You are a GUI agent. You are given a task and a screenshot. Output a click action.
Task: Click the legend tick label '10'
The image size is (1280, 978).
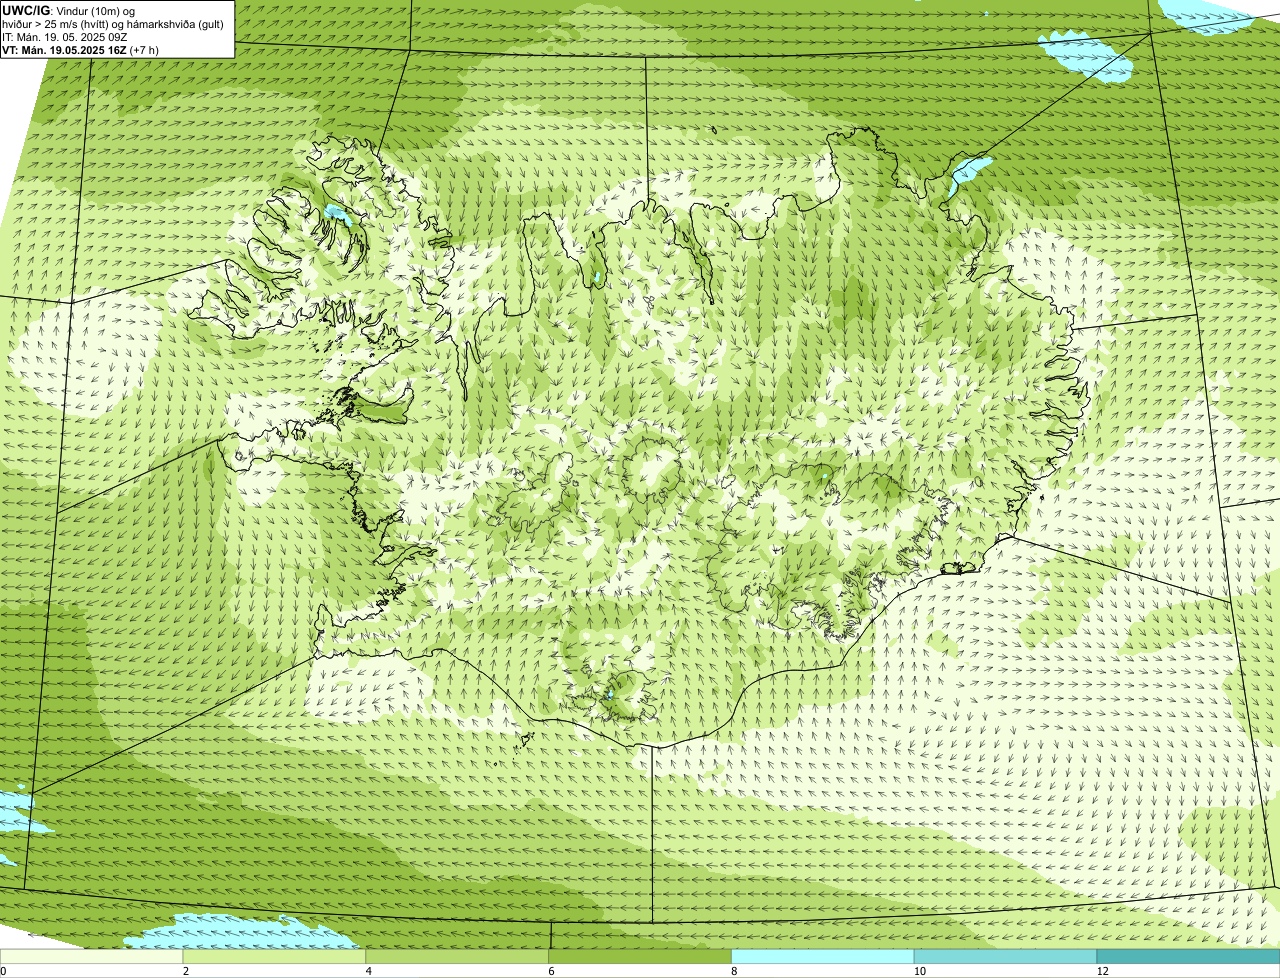[919, 971]
